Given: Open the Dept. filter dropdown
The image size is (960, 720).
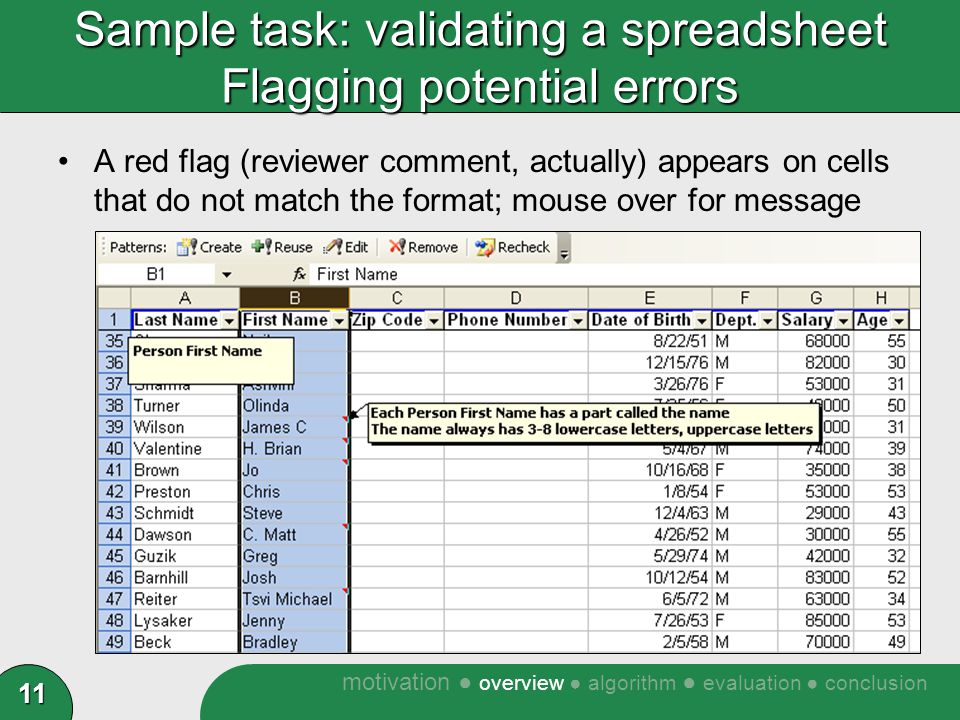Looking at the screenshot, I should click(x=767, y=321).
